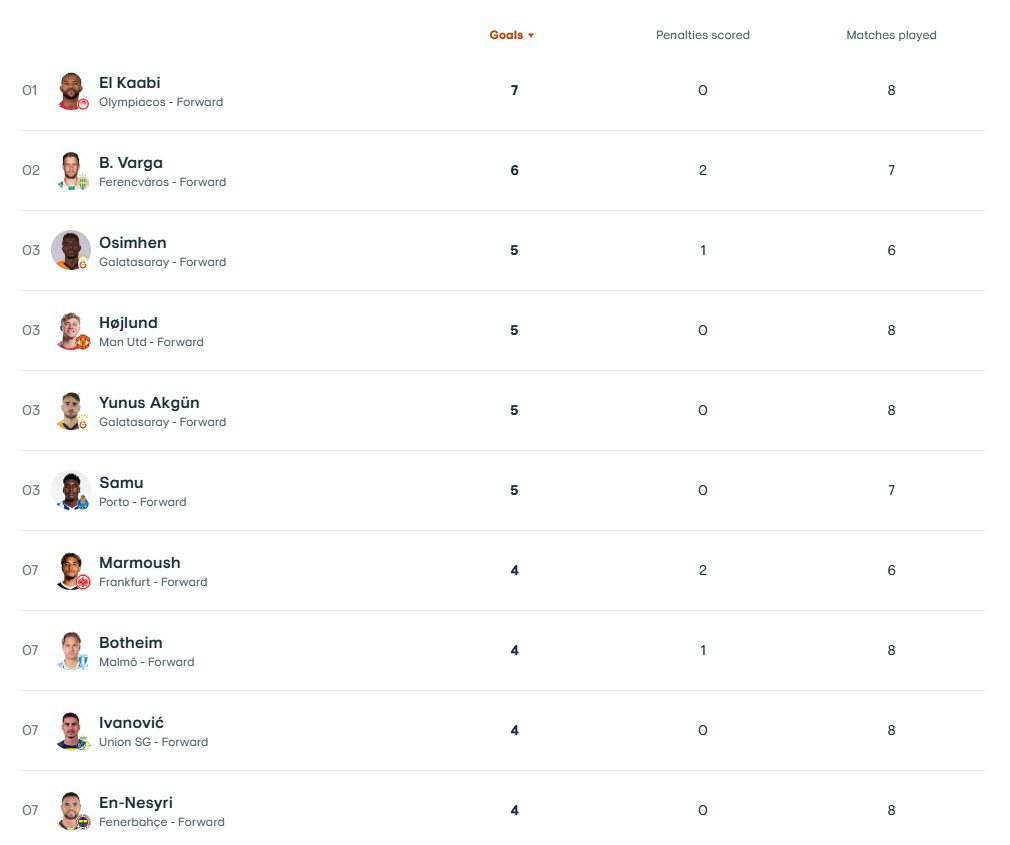Click En-Nesyri name link
The image size is (1010, 845).
(x=135, y=803)
